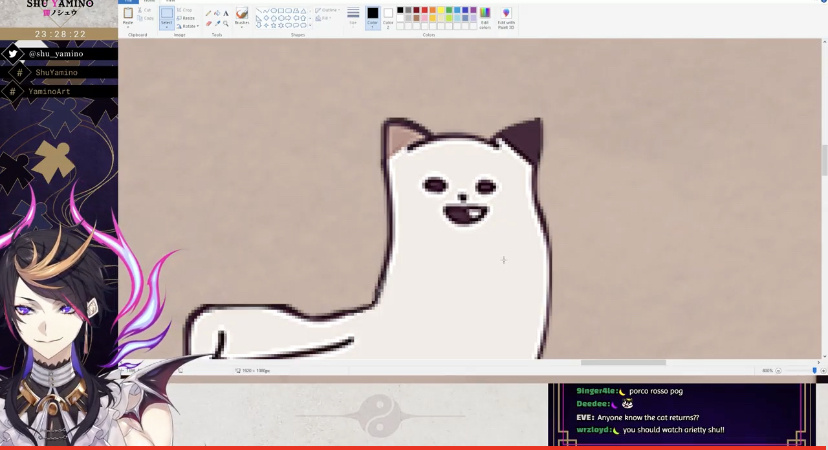Pick the brown palette color
Screen dimensions: 828x450
[417, 18]
